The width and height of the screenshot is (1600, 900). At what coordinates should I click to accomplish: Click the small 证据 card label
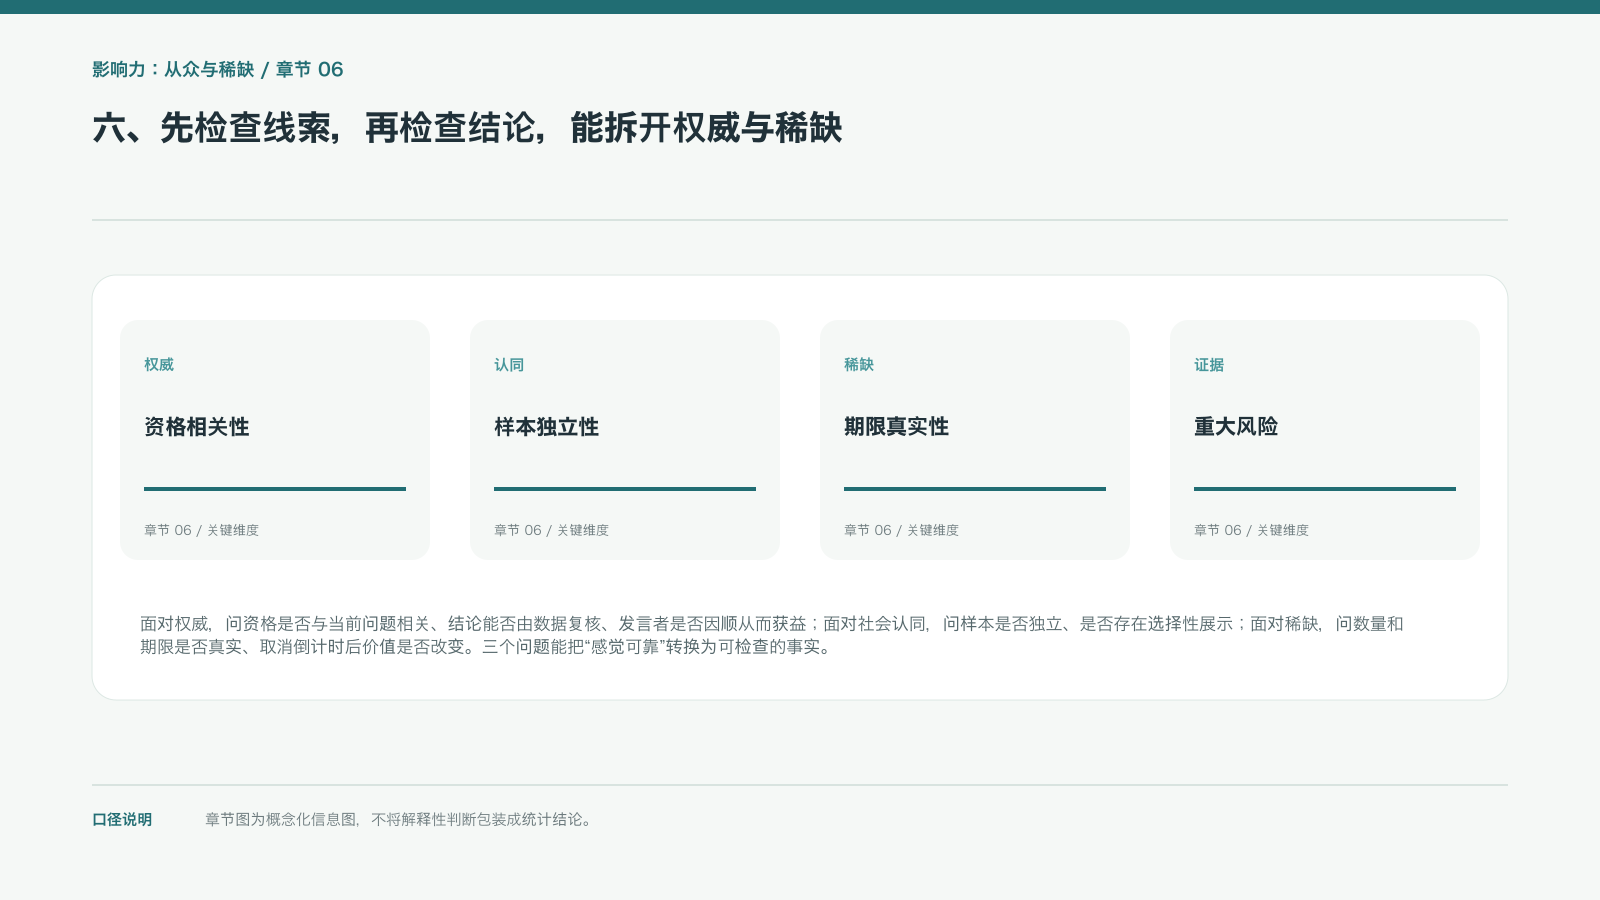click(x=1209, y=365)
